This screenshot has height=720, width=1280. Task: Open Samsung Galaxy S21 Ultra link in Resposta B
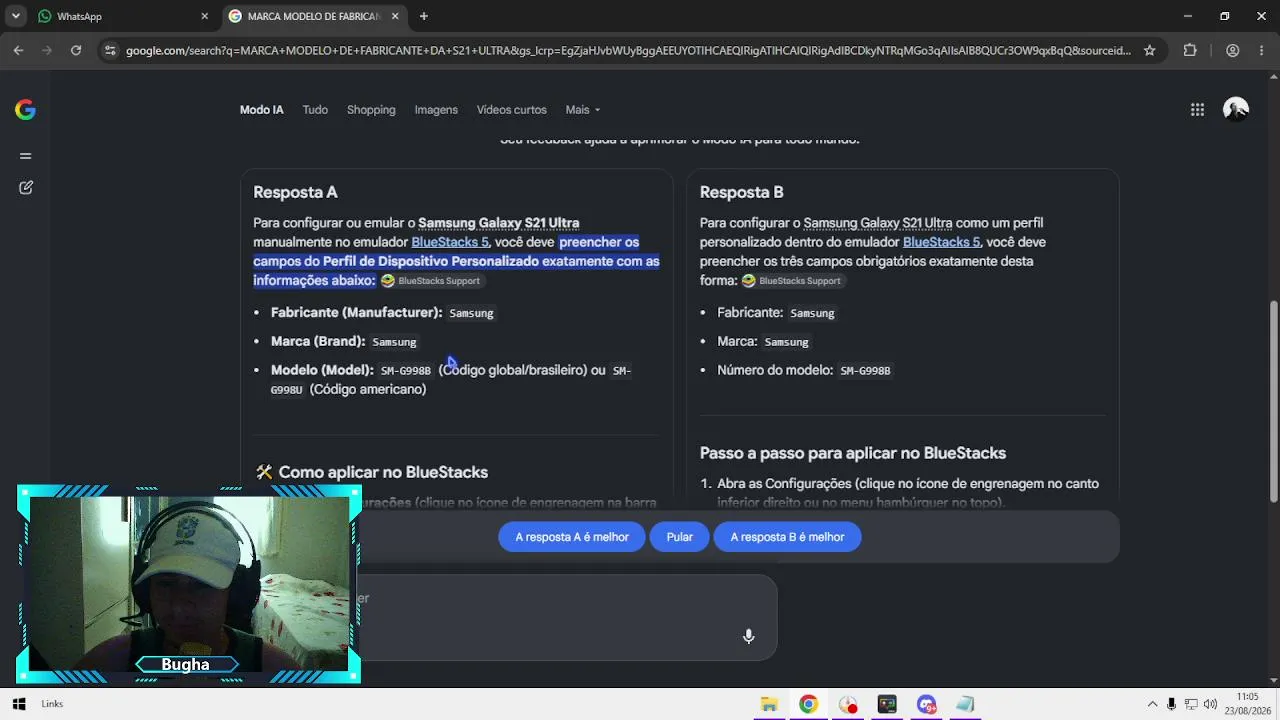click(878, 223)
